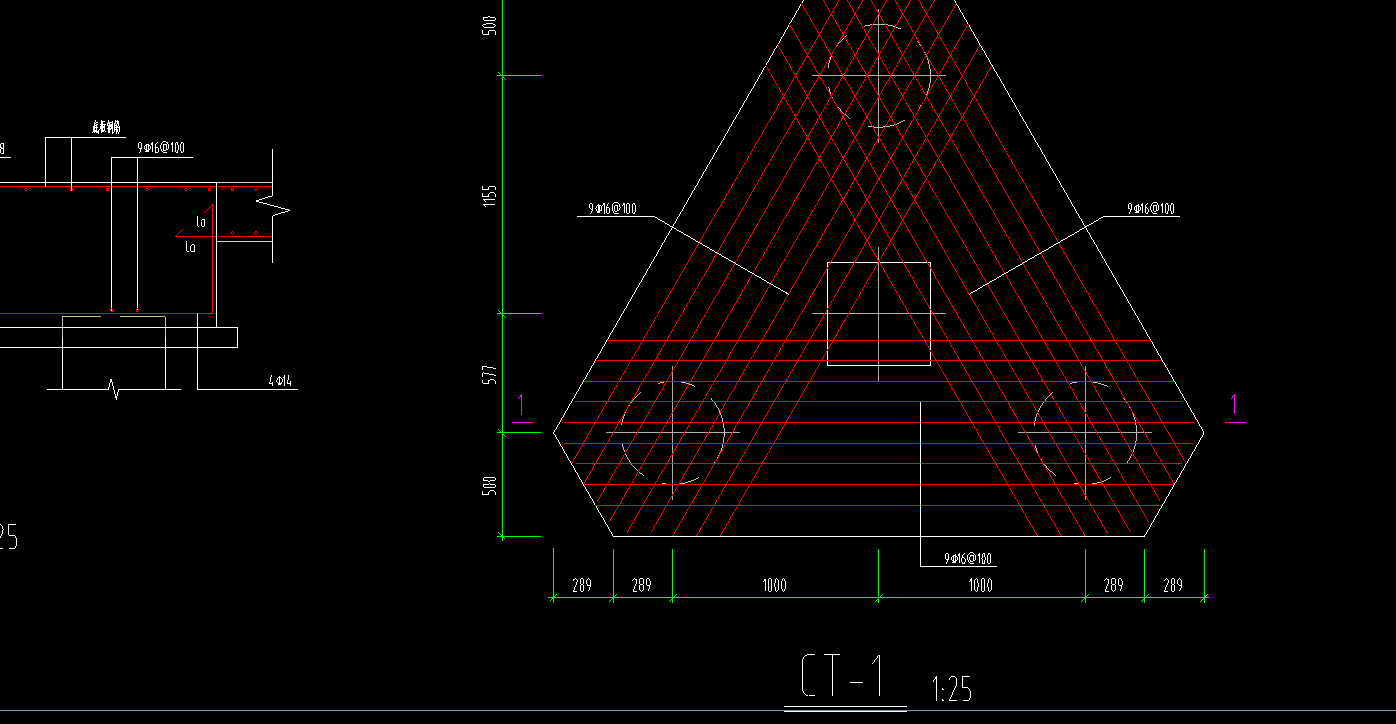The width and height of the screenshot is (1396, 724).
Task: Click the 1:25 scale text beside CT-1
Action: (x=951, y=689)
